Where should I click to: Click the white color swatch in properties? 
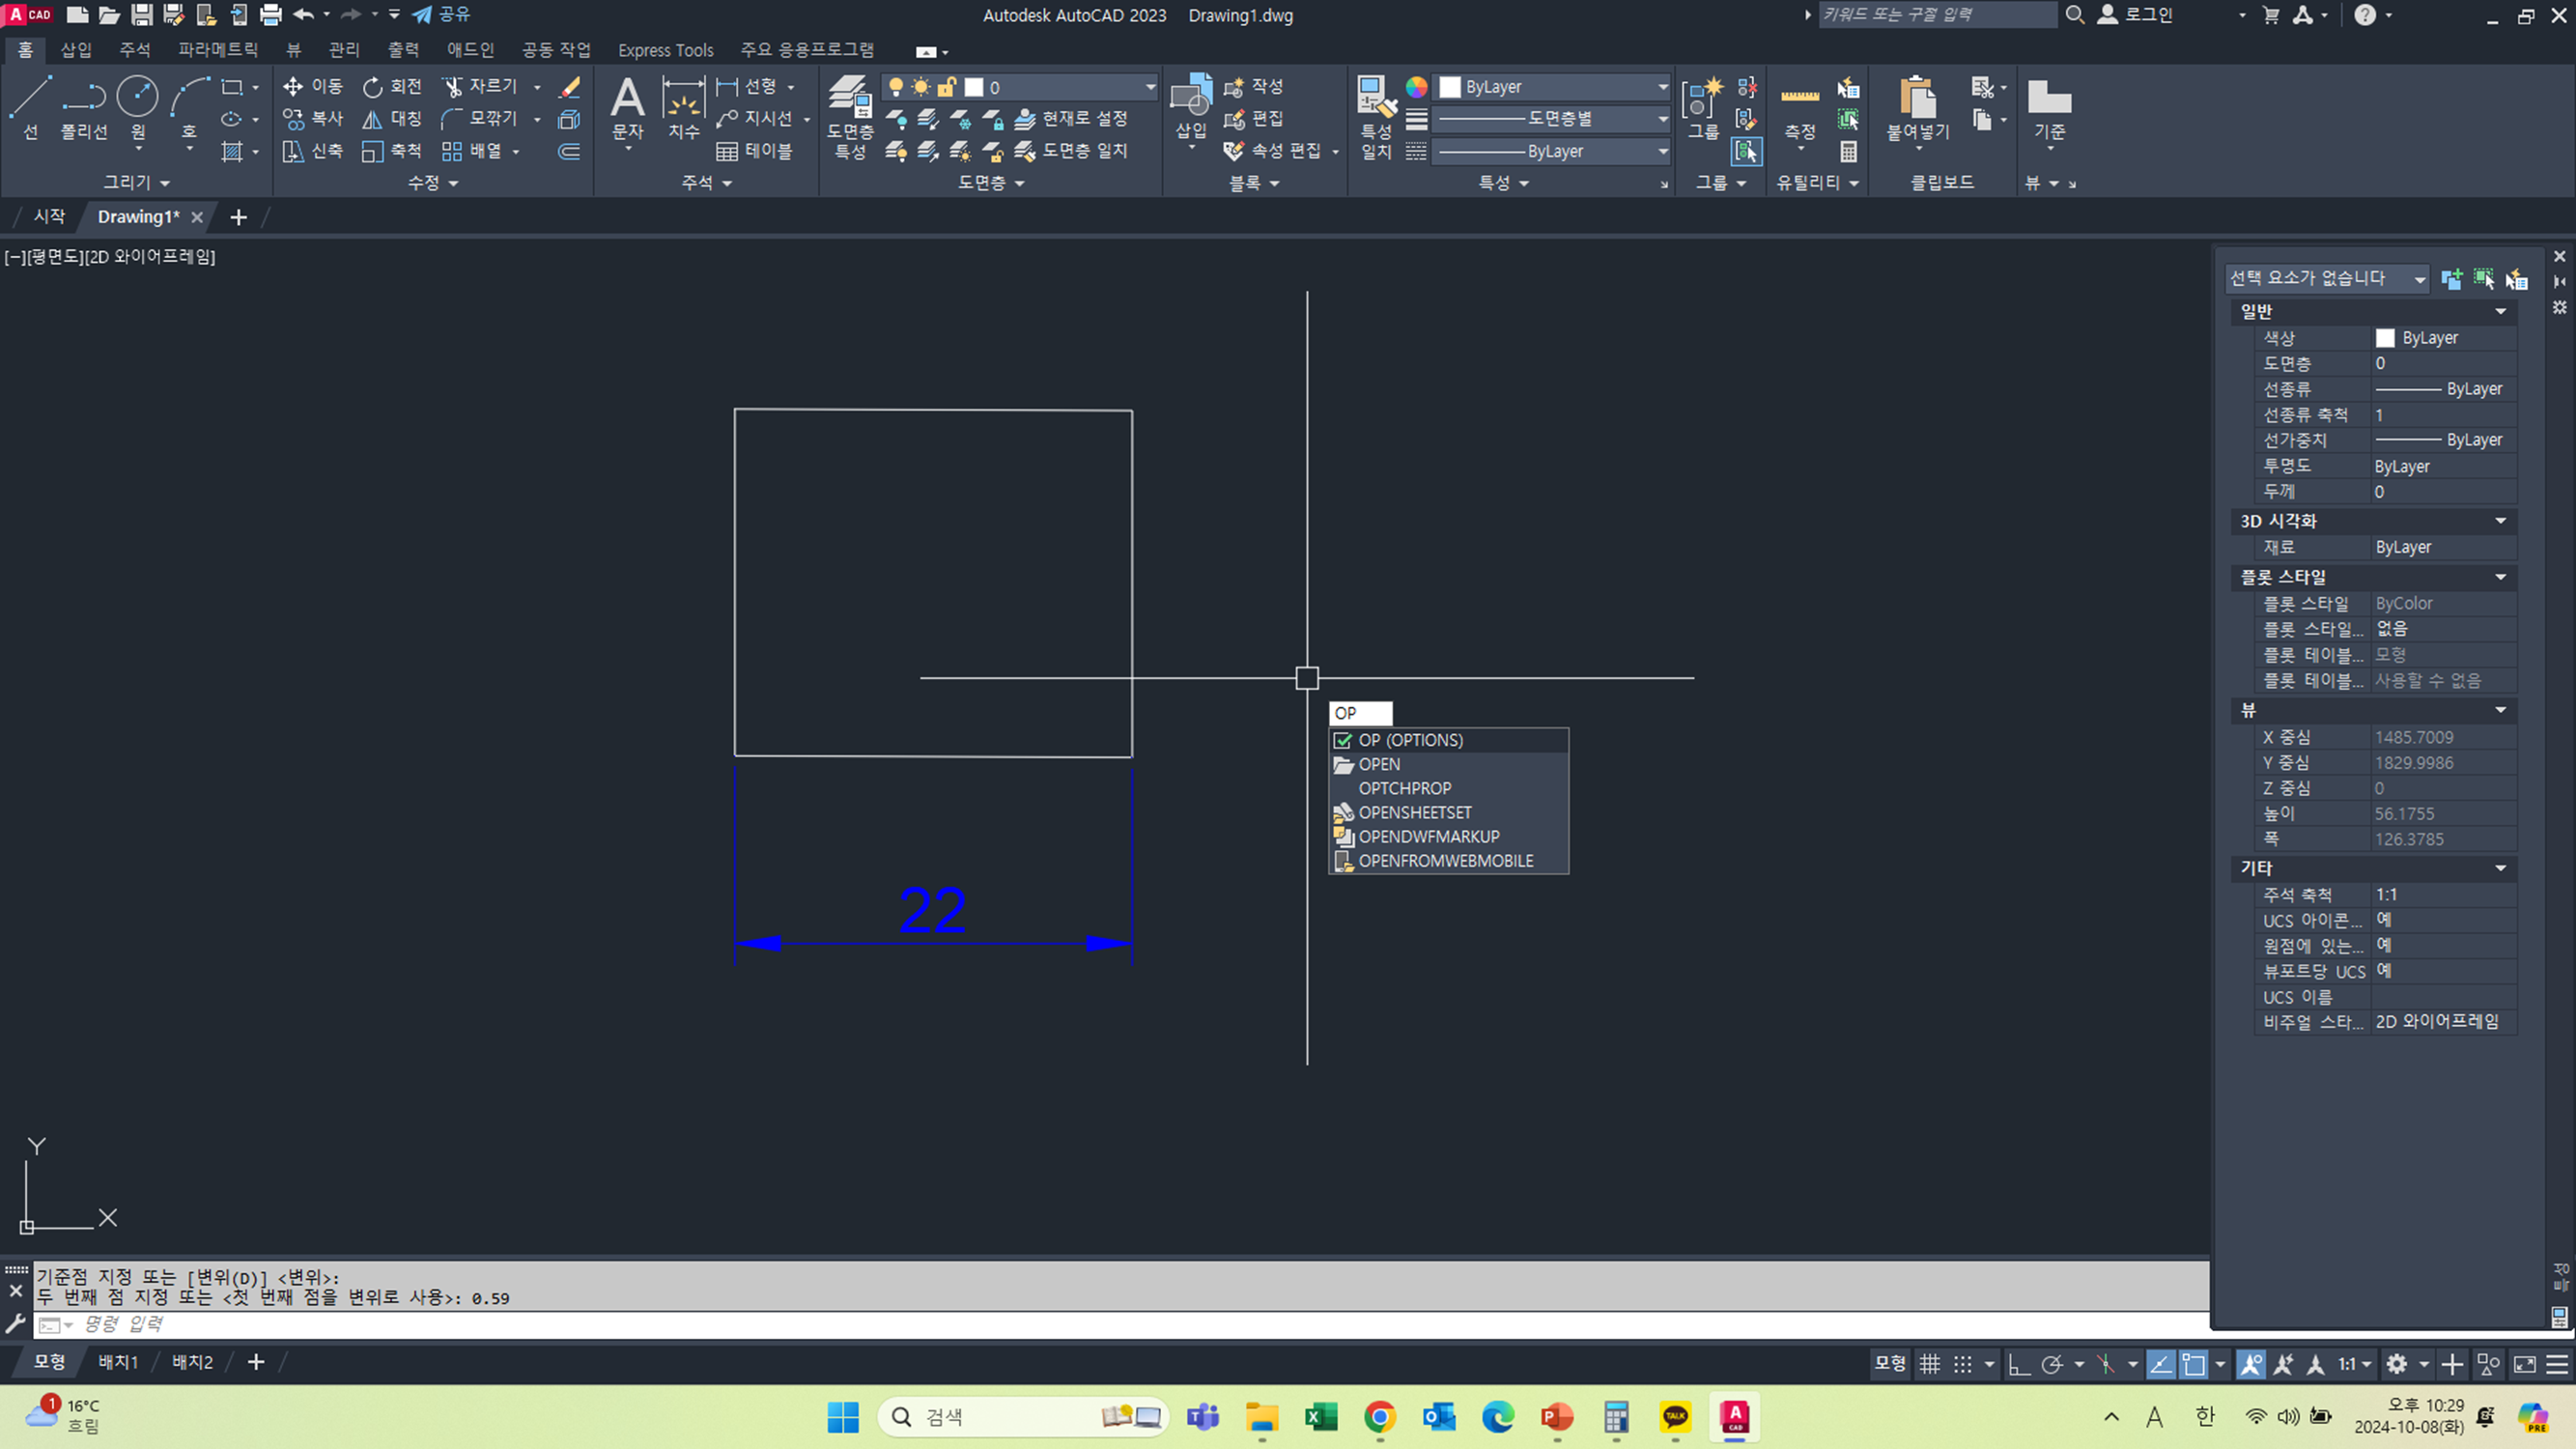pyautogui.click(x=2385, y=338)
